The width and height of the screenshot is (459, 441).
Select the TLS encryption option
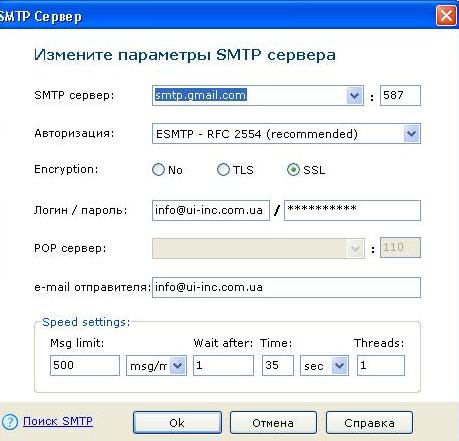click(x=223, y=170)
